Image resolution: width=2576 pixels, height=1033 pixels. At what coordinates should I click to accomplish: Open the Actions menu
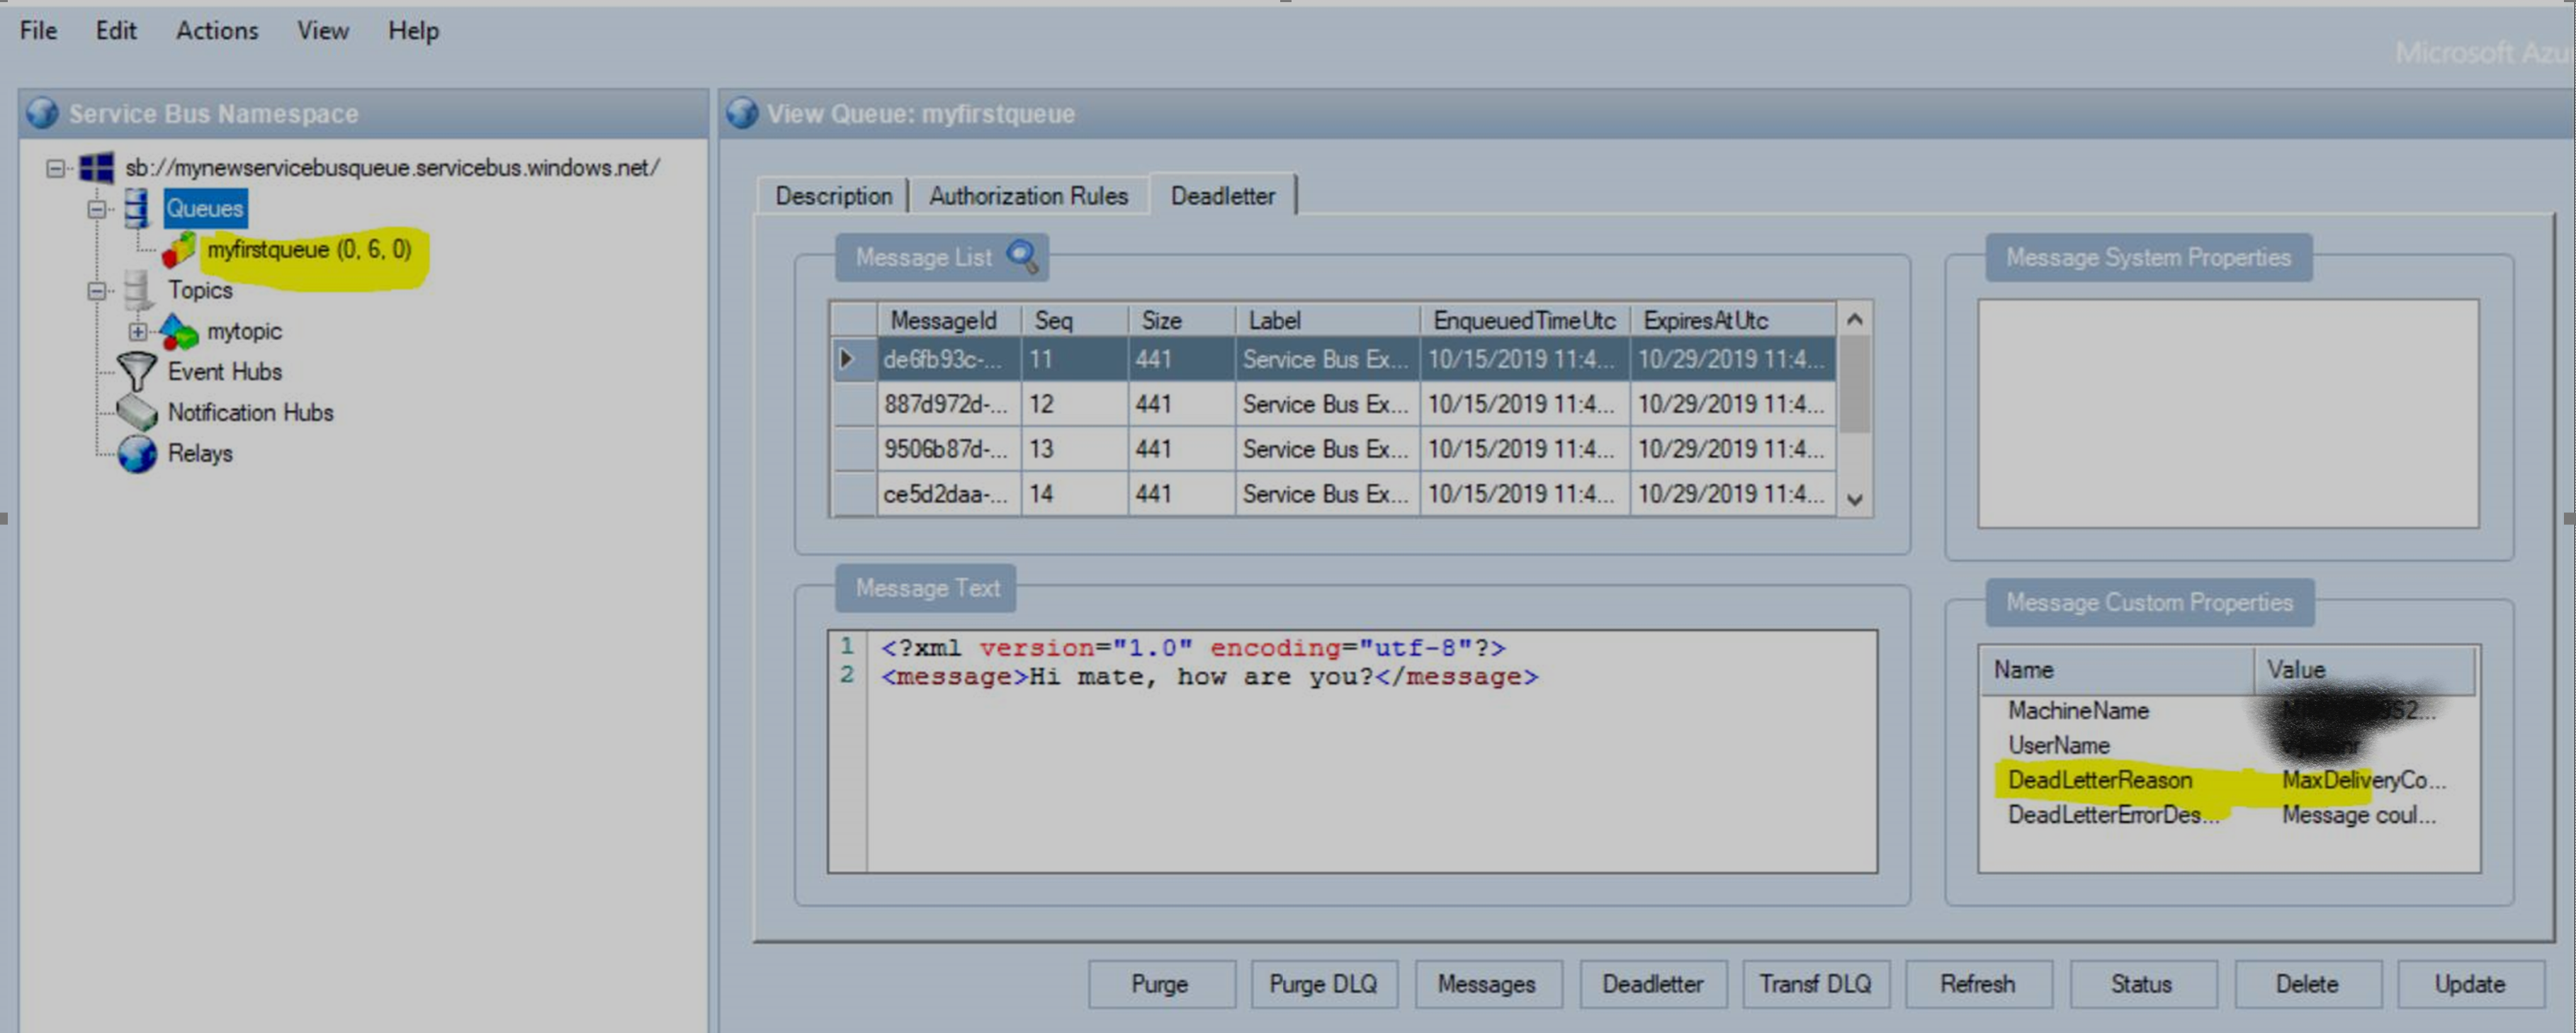pyautogui.click(x=217, y=31)
